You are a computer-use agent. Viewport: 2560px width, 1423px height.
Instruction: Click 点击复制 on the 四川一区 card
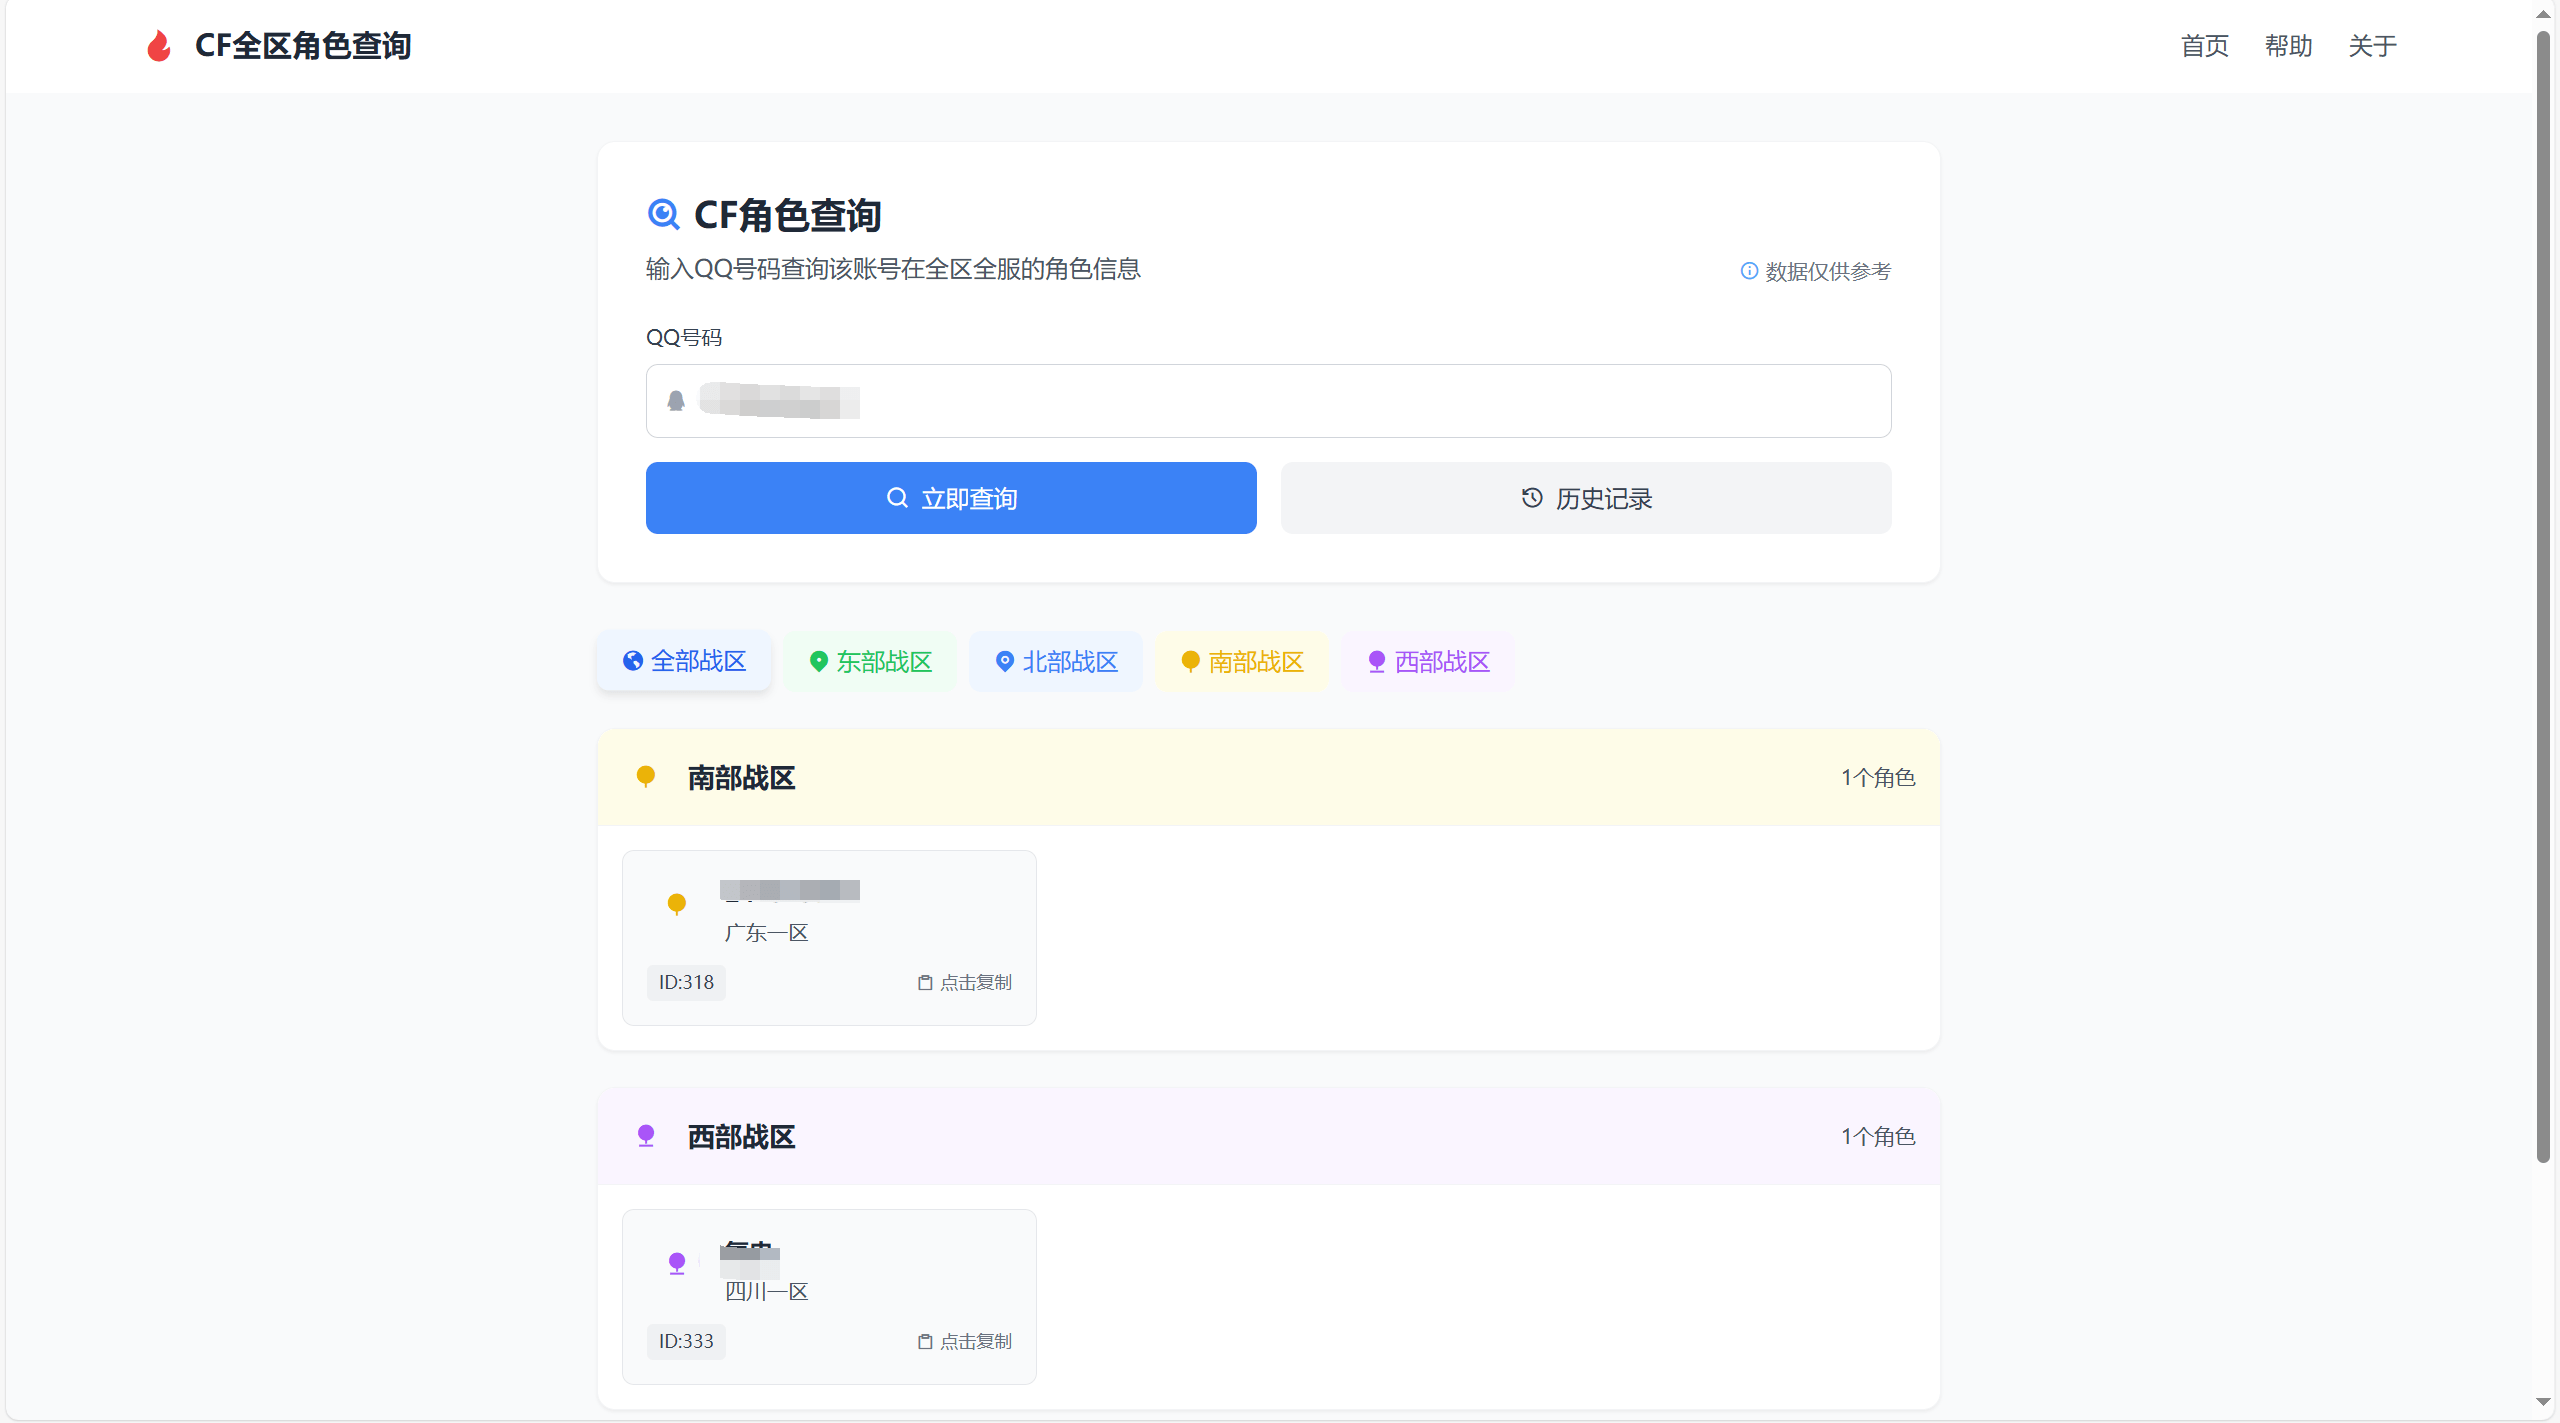[x=965, y=1342]
